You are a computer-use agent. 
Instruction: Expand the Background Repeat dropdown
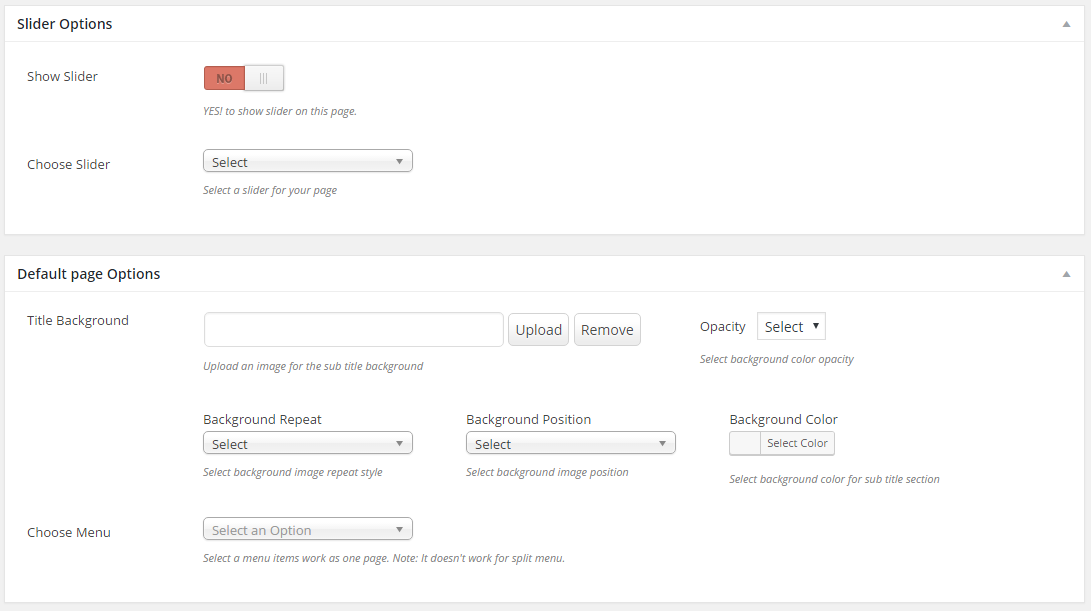point(307,444)
